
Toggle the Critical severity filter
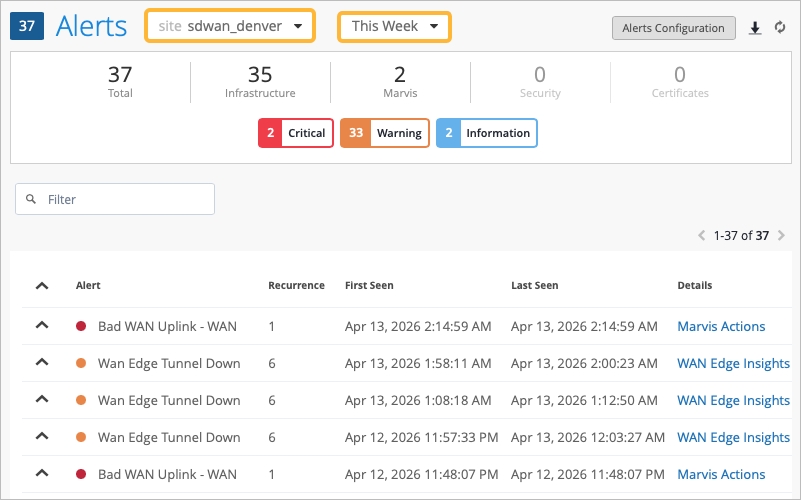(295, 133)
